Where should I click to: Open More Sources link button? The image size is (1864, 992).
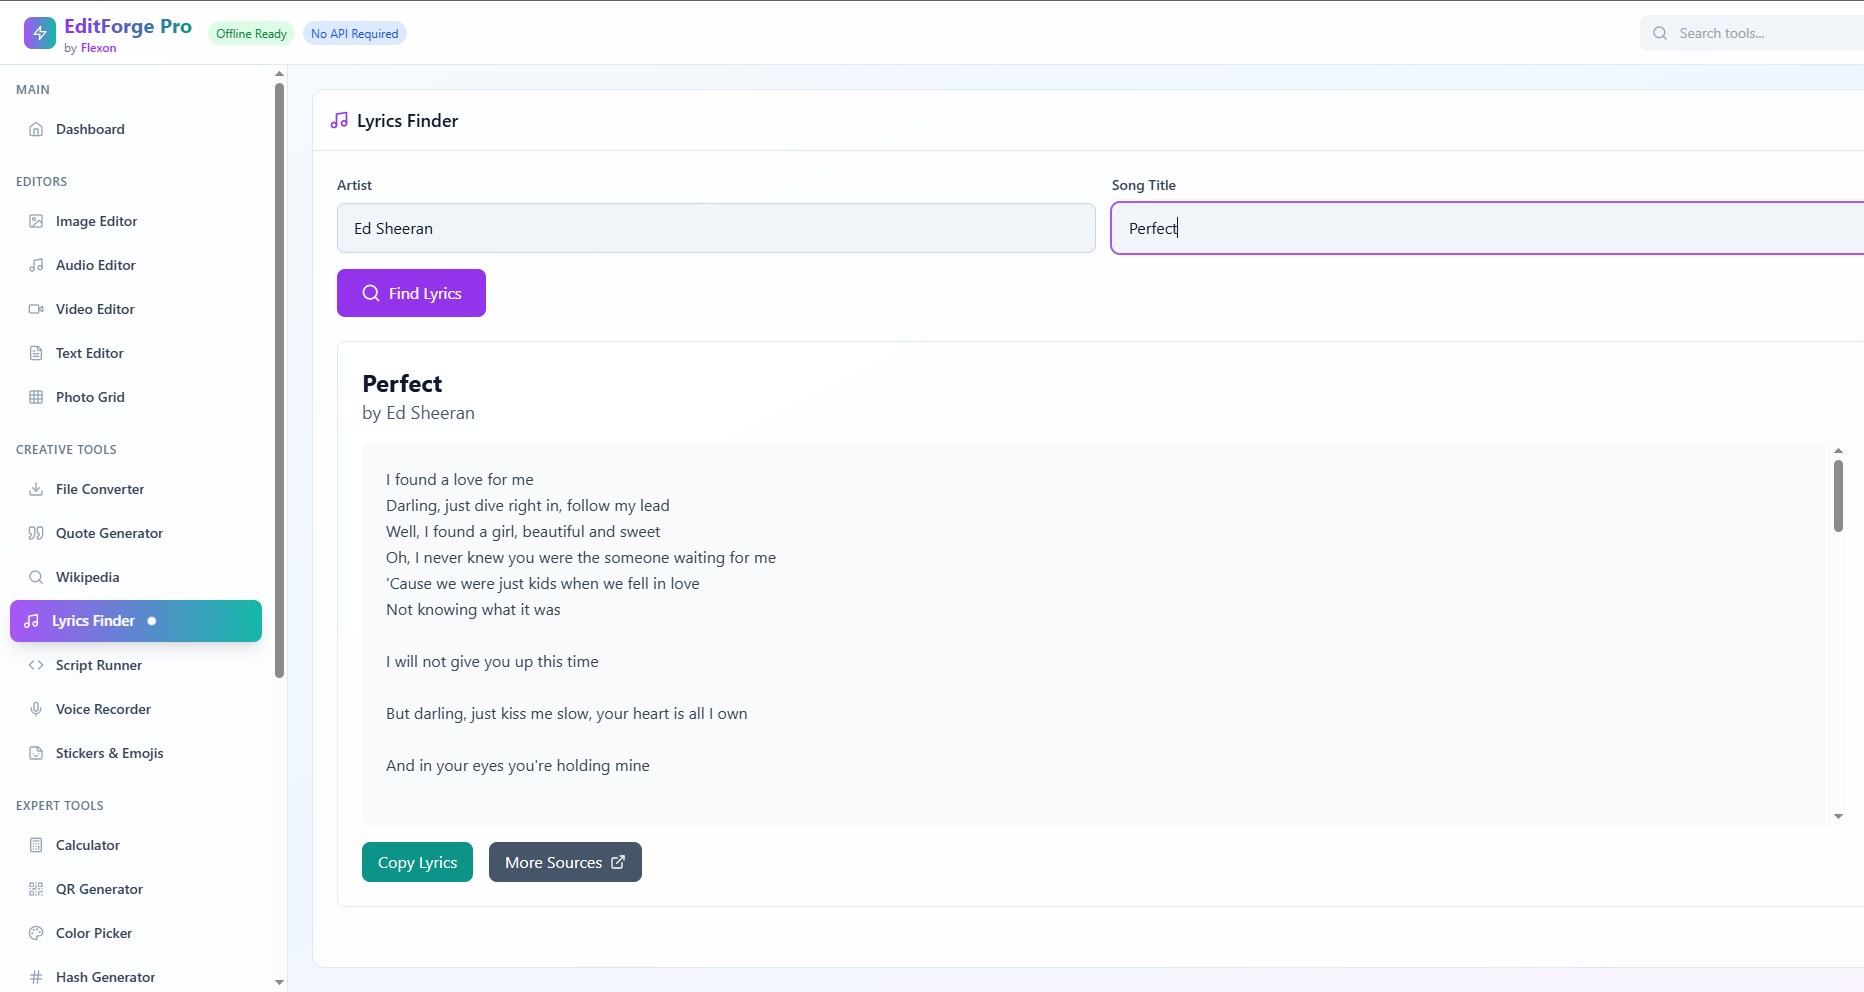coord(565,862)
